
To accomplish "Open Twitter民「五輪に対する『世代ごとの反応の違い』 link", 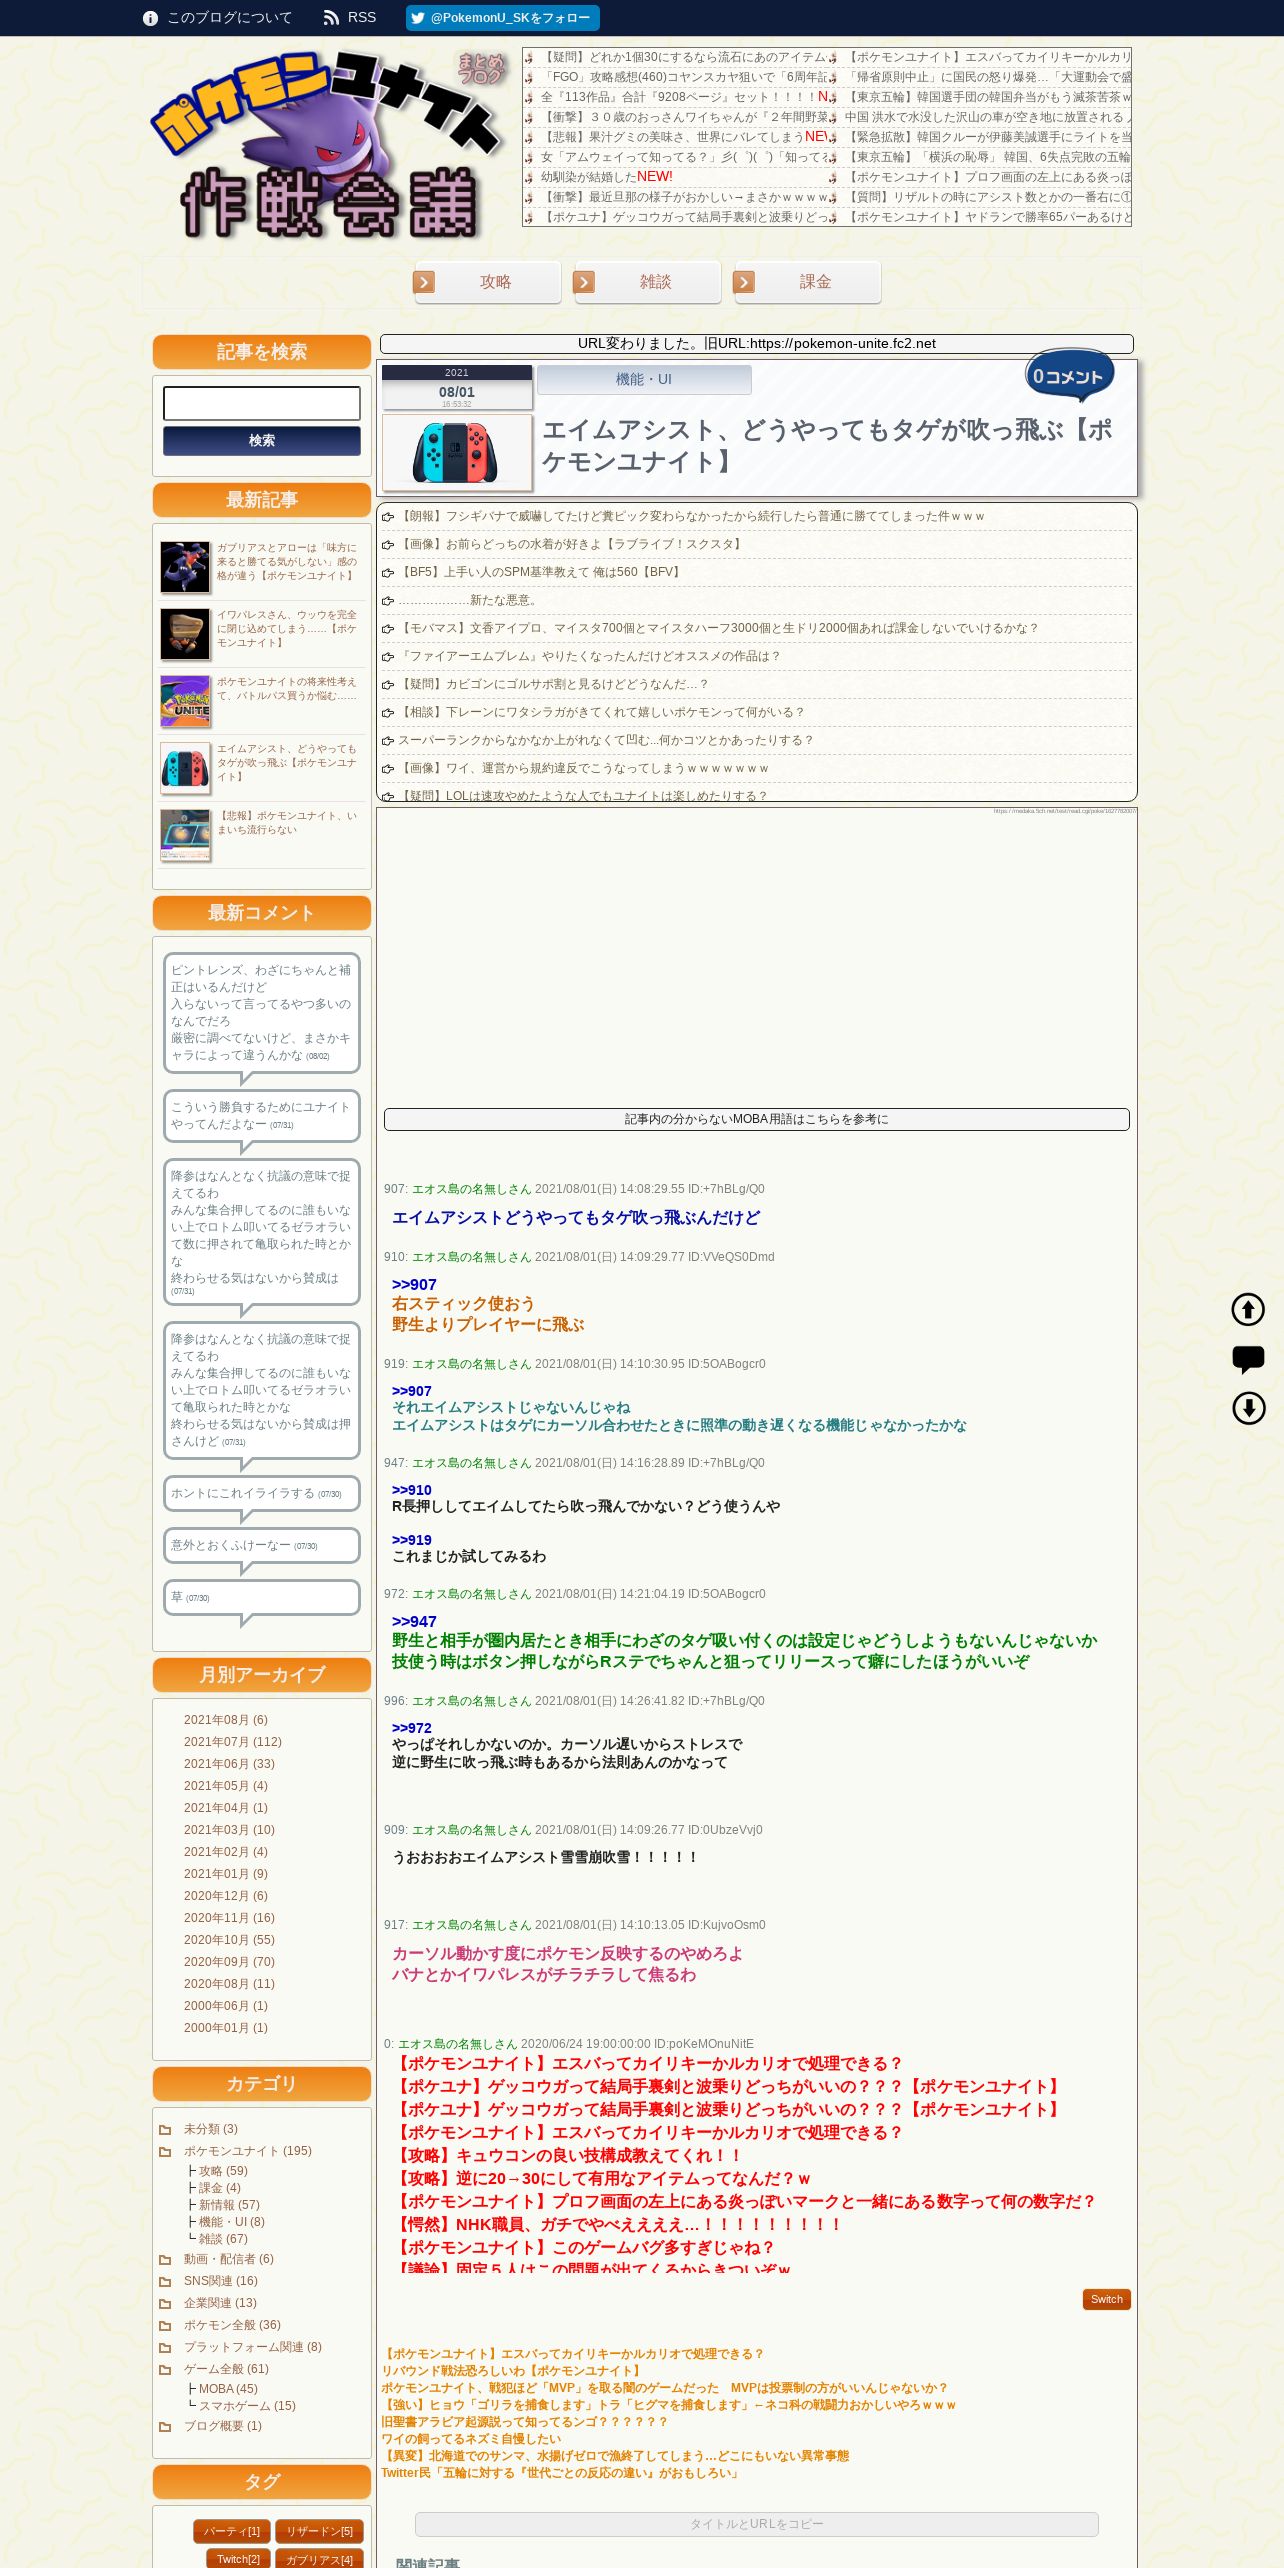I will click(561, 2473).
